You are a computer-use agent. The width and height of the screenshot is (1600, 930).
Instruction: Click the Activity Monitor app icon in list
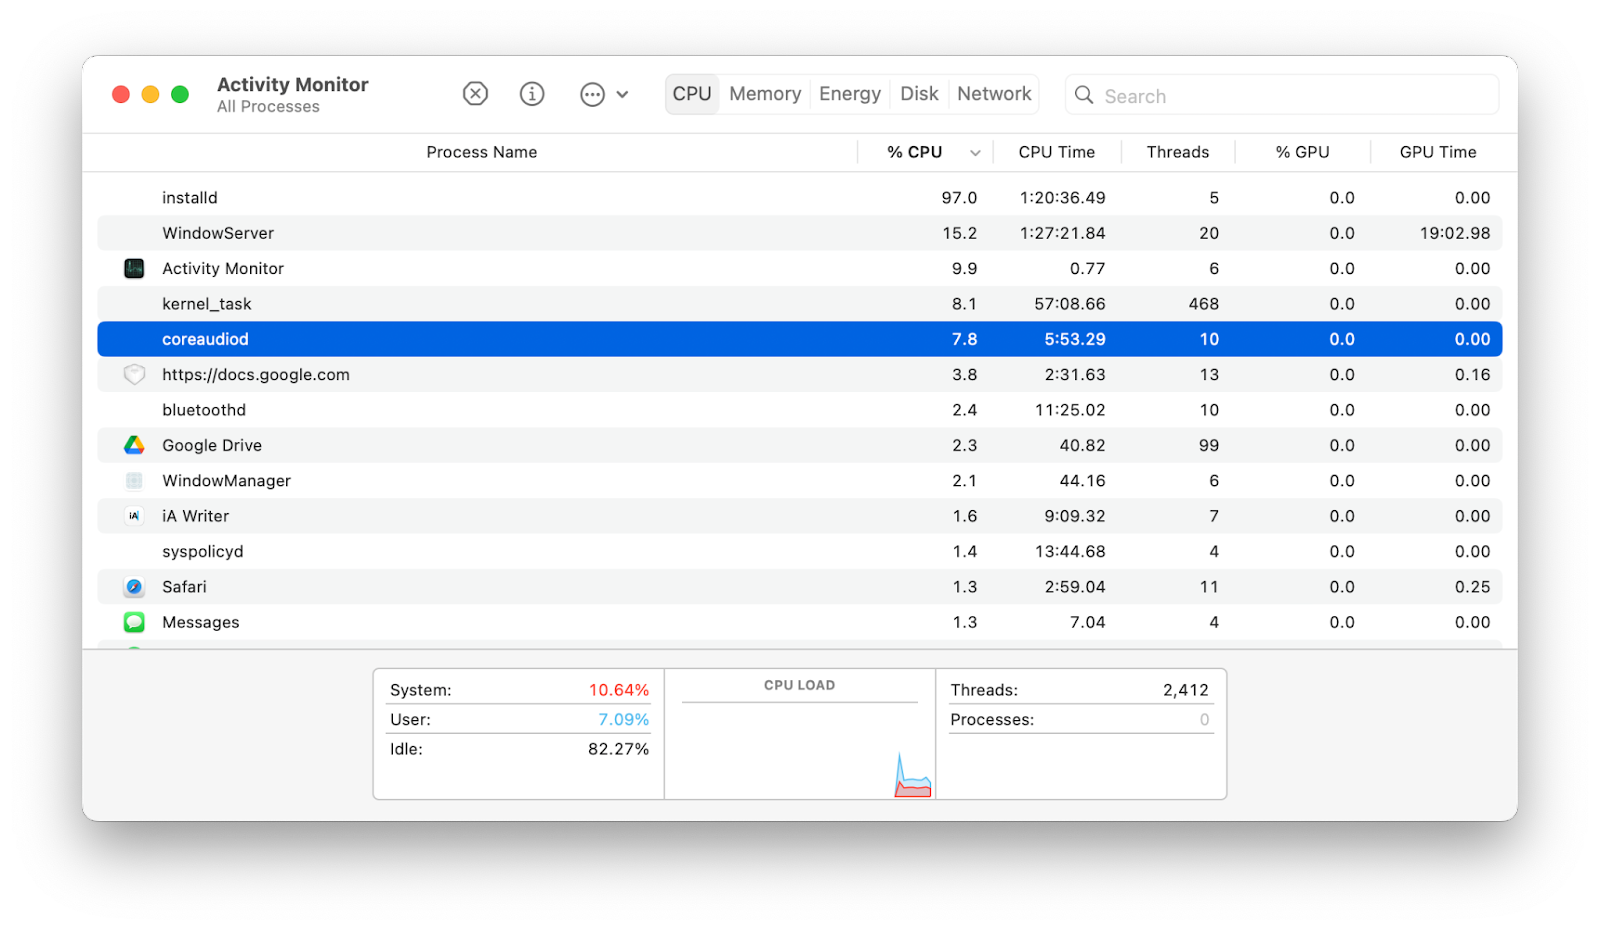coord(134,268)
